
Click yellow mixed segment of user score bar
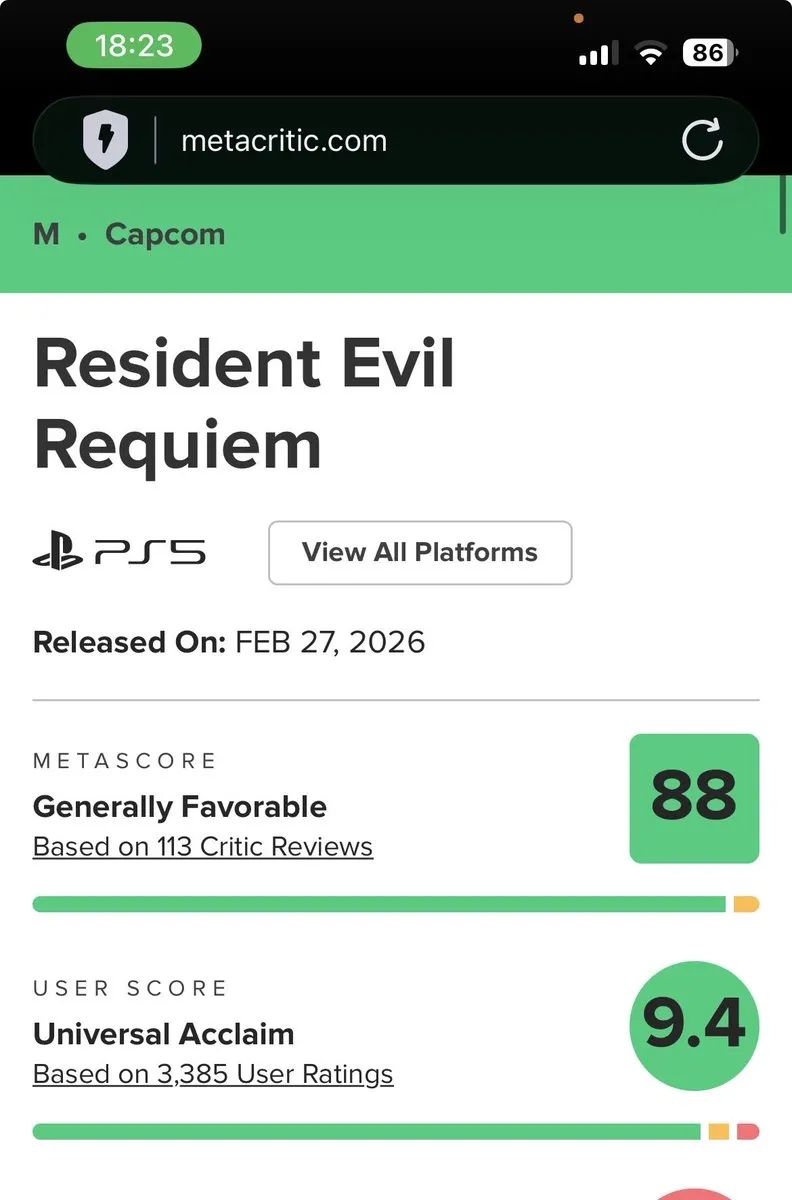coord(718,1131)
